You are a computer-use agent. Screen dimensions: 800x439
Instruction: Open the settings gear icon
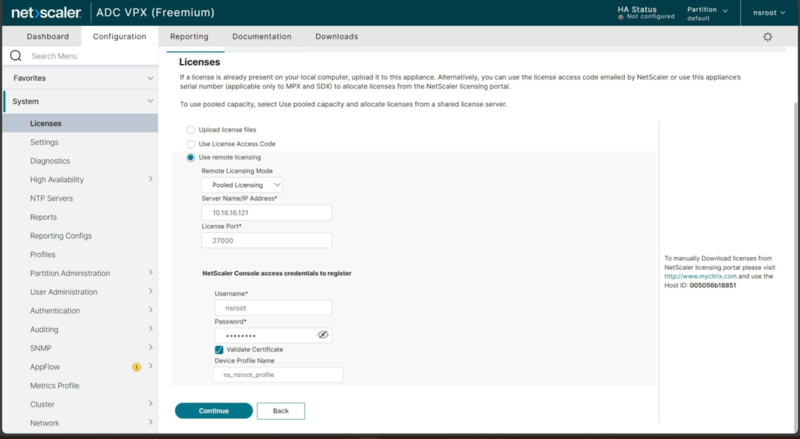click(767, 37)
